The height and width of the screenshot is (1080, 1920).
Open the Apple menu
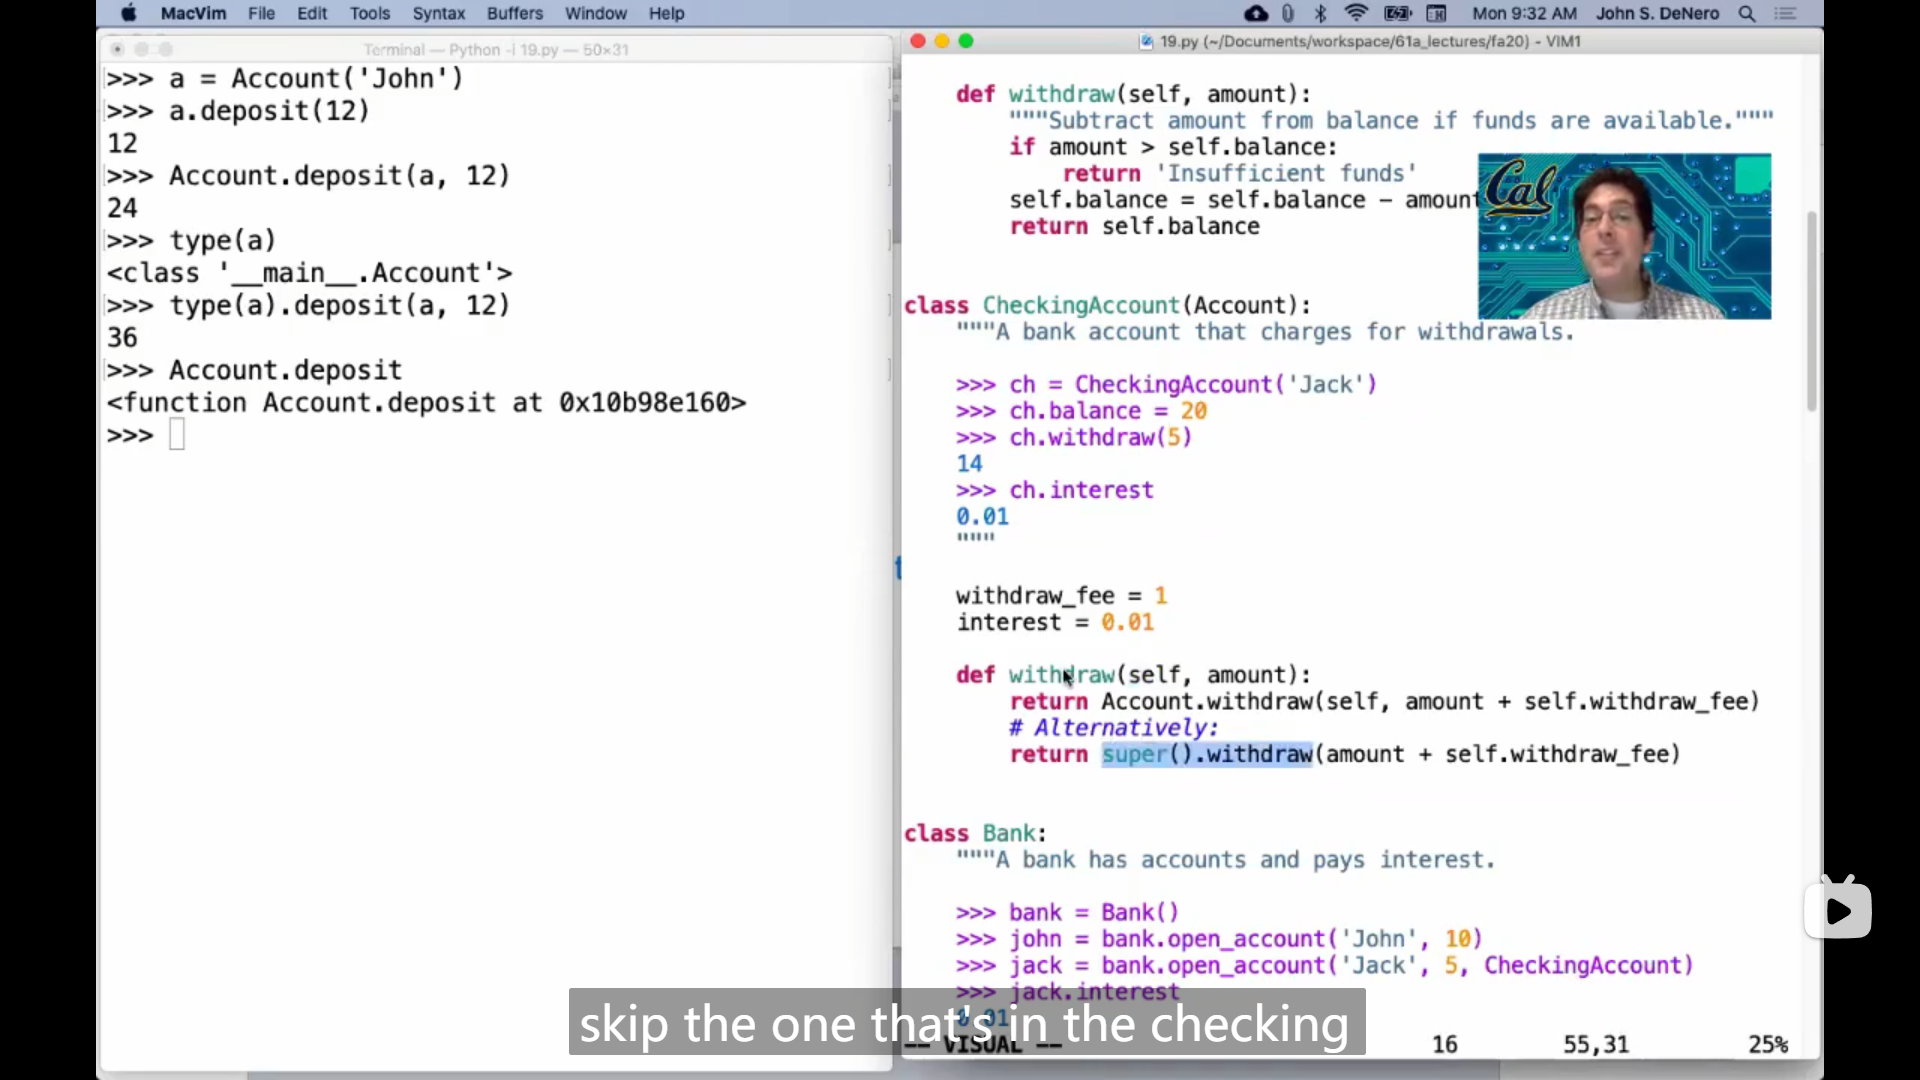point(128,13)
